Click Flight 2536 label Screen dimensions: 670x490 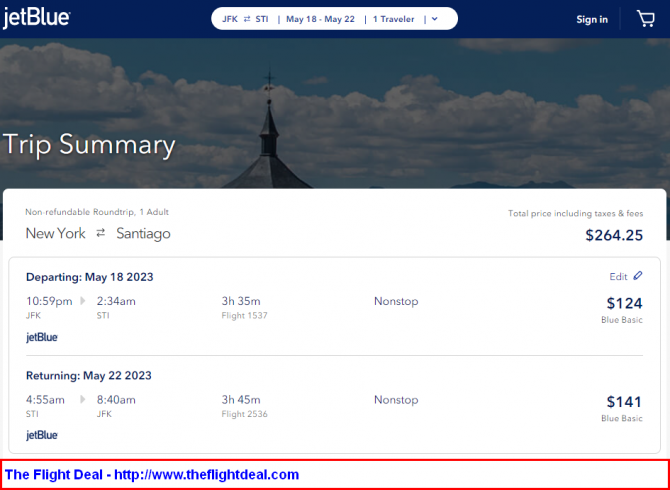pos(244,414)
